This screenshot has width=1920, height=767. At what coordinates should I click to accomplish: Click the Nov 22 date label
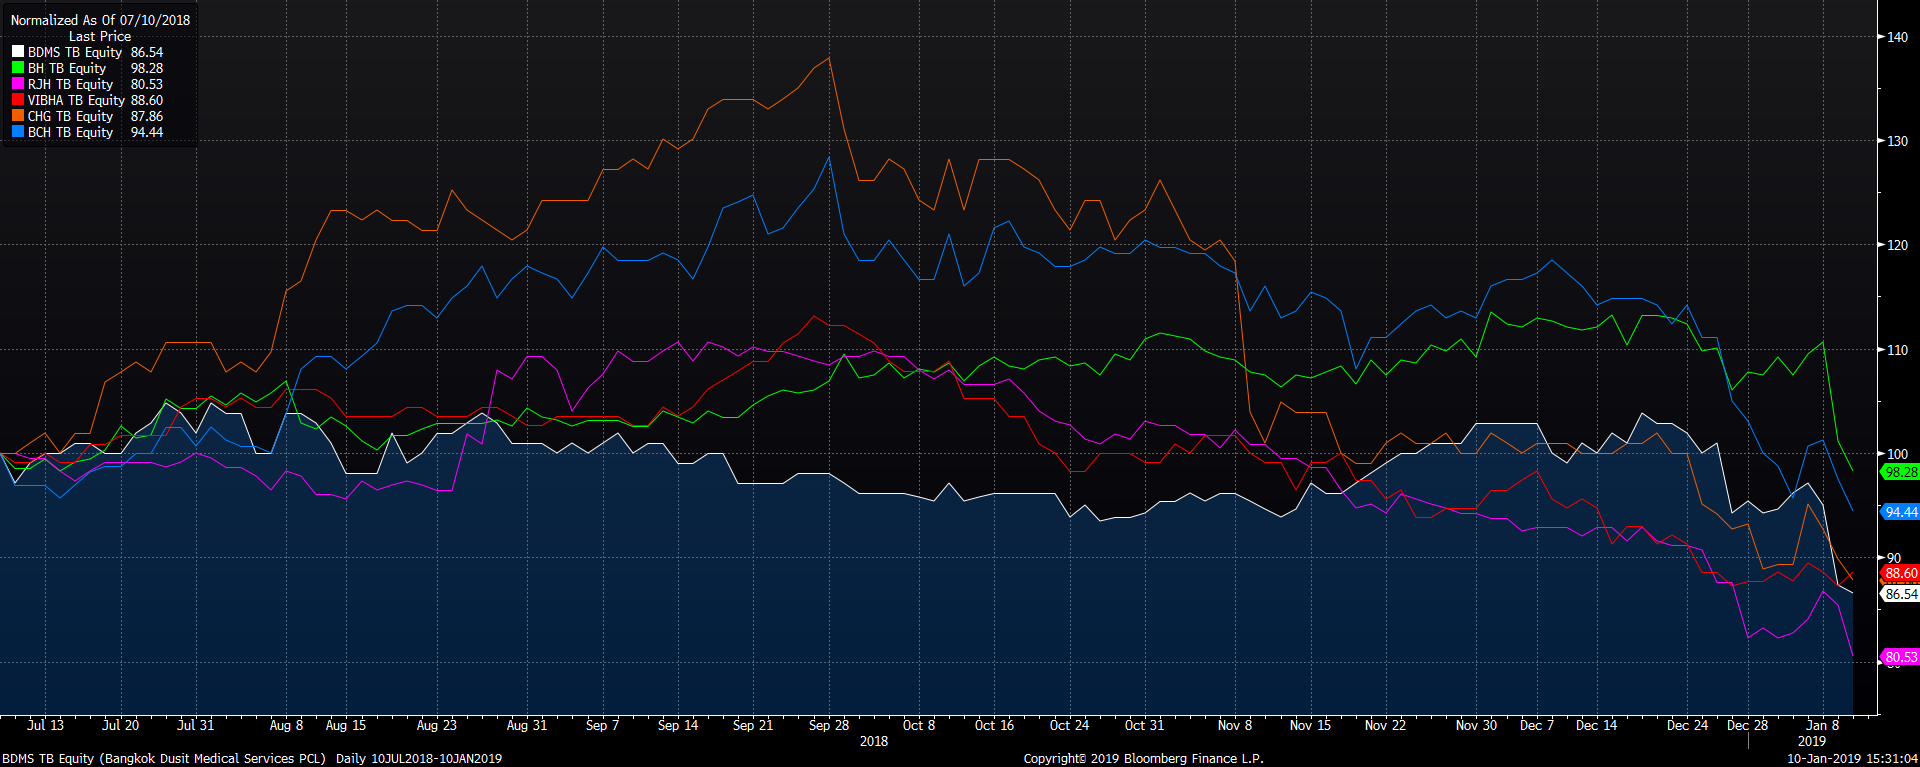click(1385, 725)
